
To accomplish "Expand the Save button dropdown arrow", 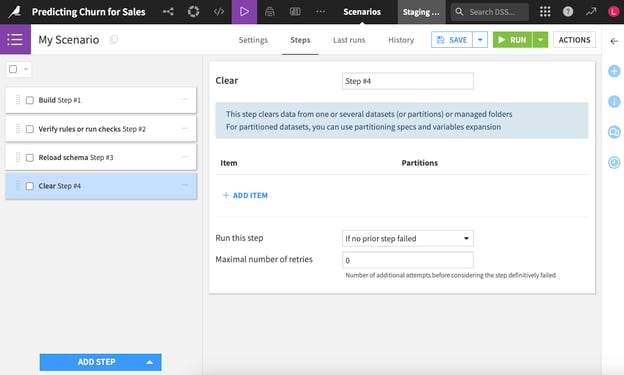I will coord(480,40).
